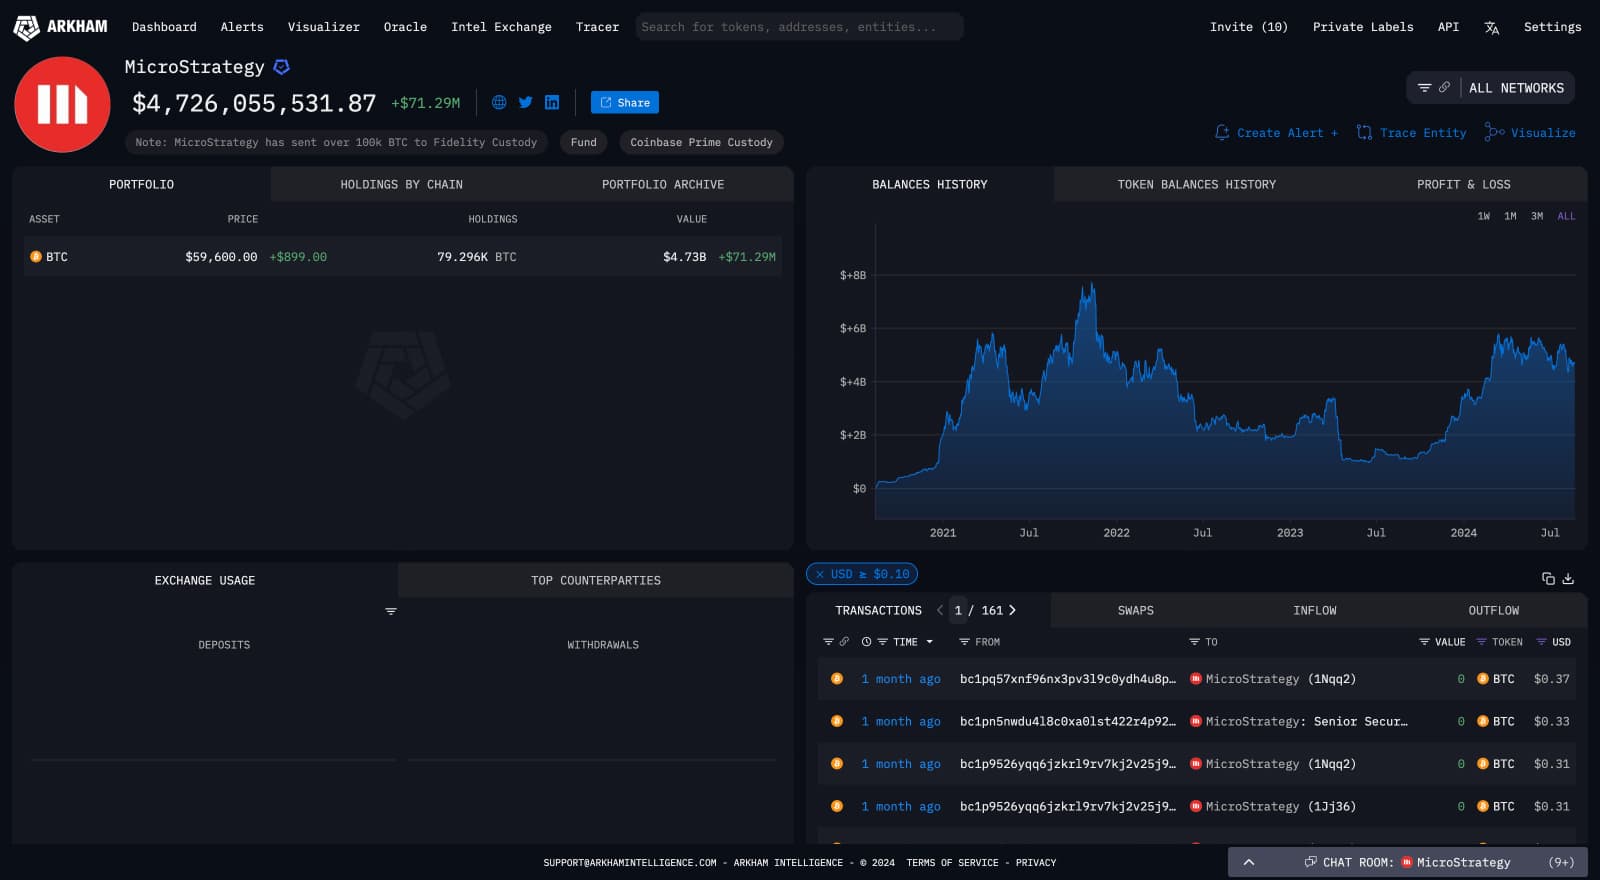Switch to Profit & Loss tab
Screen dimensions: 1600x880
pyautogui.click(x=1463, y=185)
